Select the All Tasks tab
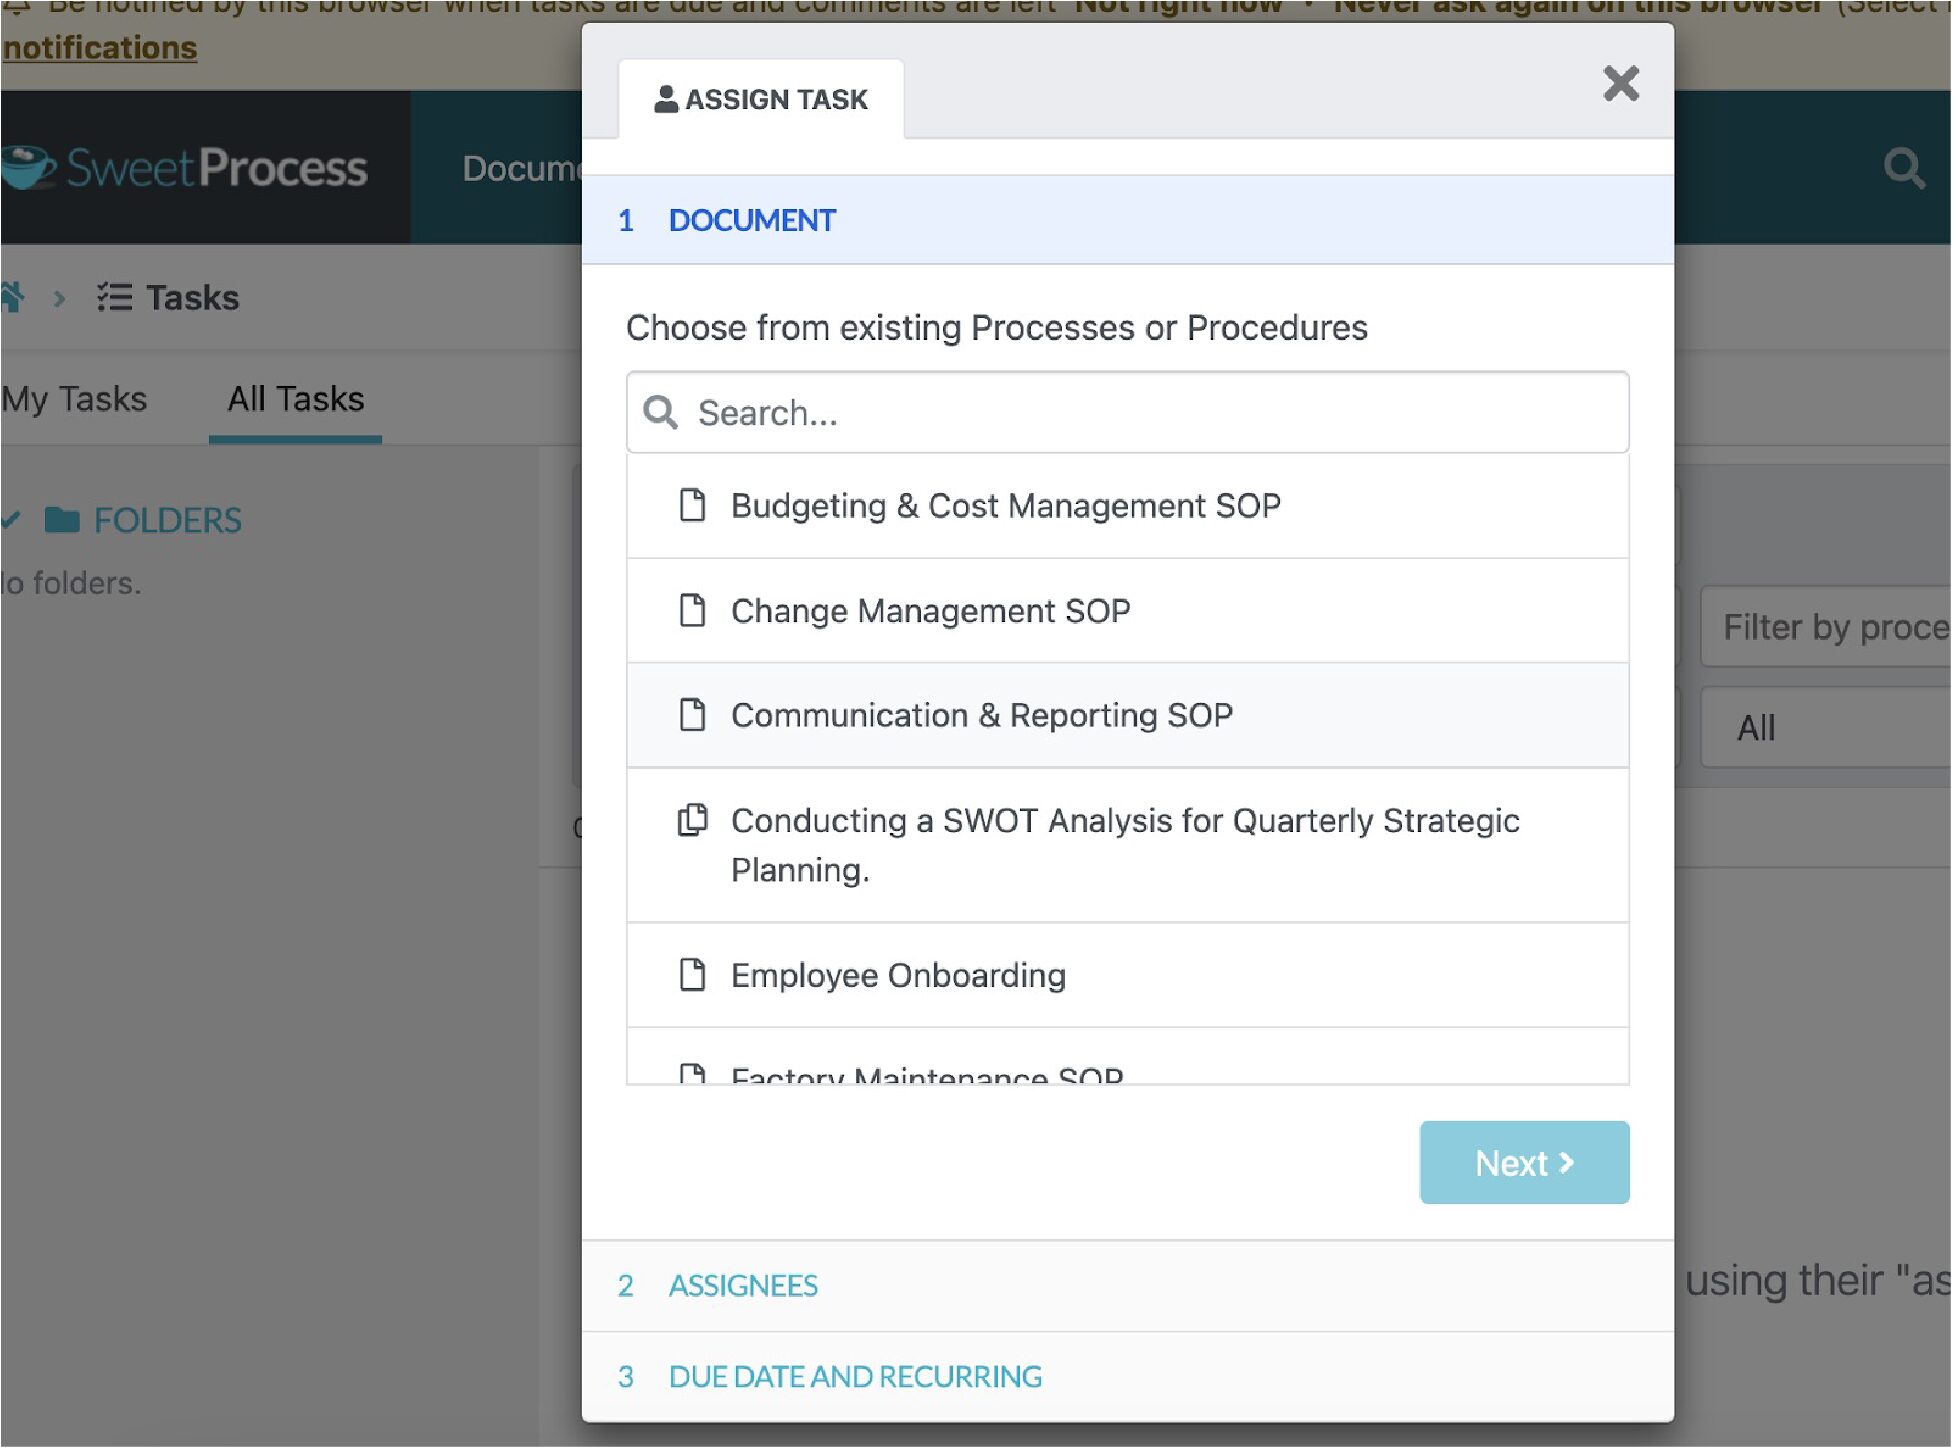The width and height of the screenshot is (1953, 1449). pyautogui.click(x=296, y=399)
